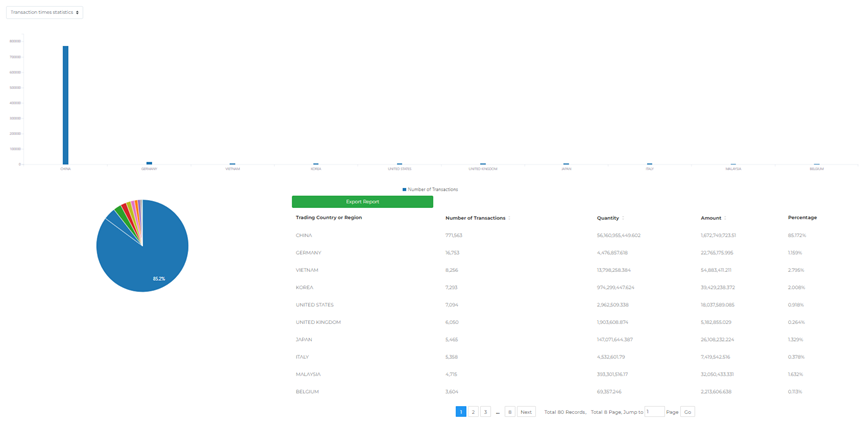Toggle Number of Transactions legend marker
The width and height of the screenshot is (865, 424).
(404, 189)
